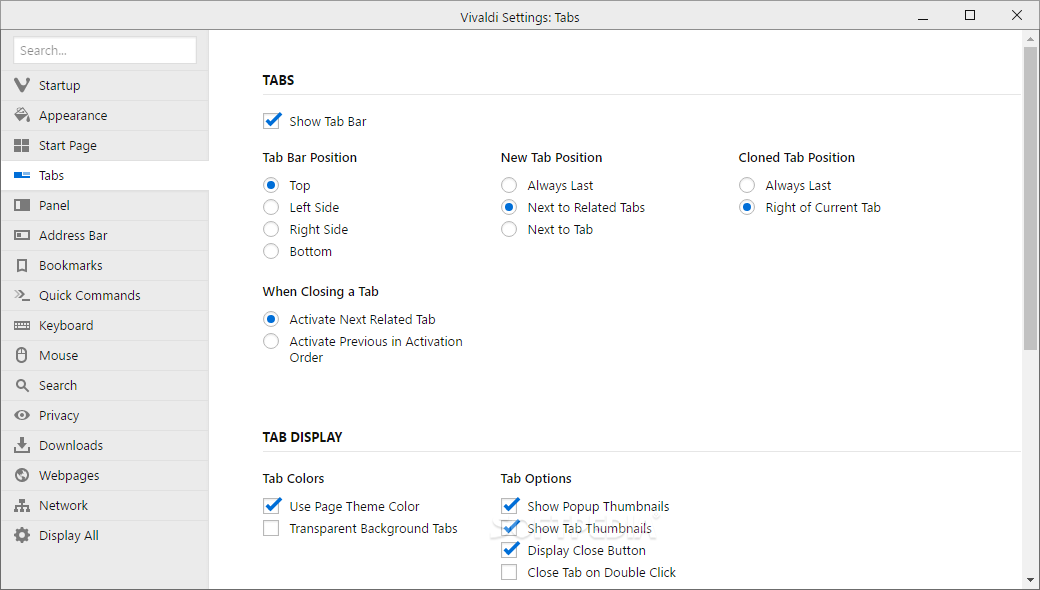
Task: Select Bottom tab bar position
Action: (271, 251)
